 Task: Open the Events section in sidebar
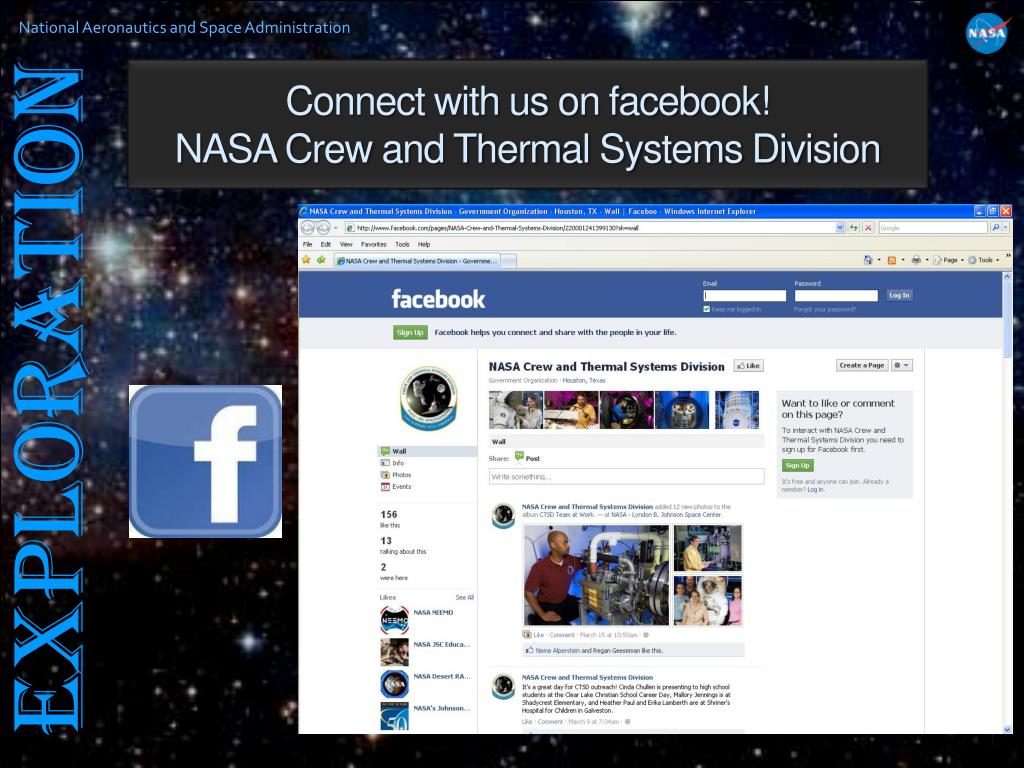(396, 487)
